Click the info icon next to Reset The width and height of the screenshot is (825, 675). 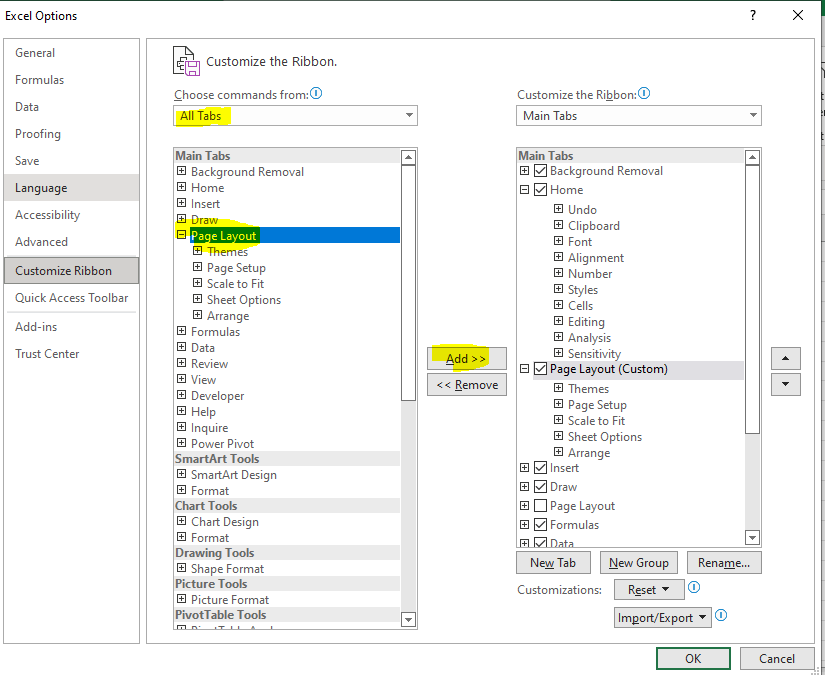[694, 587]
